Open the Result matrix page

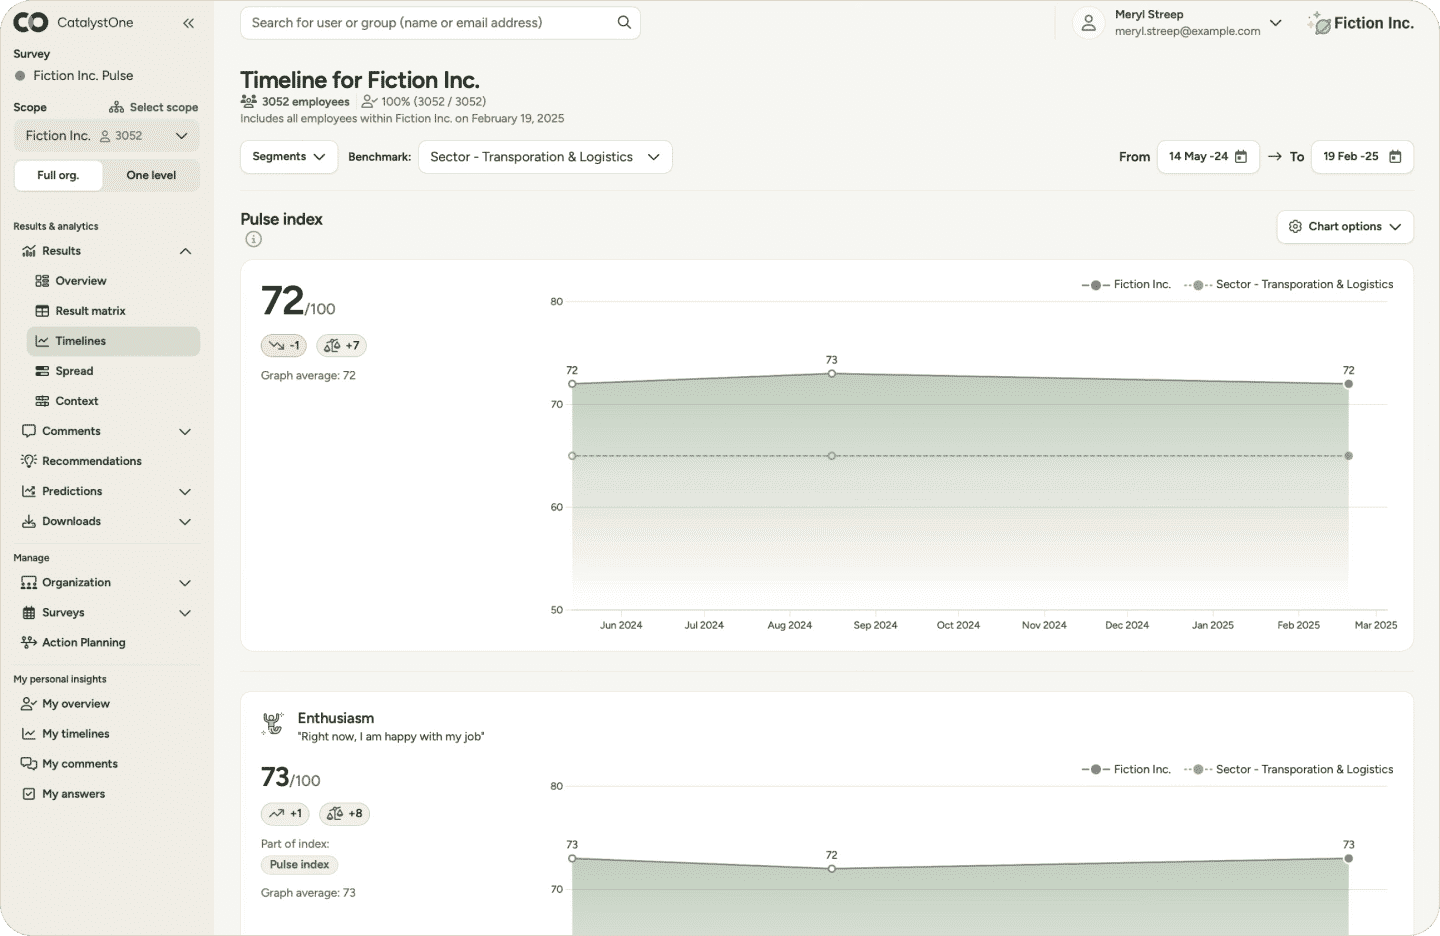coord(113,311)
